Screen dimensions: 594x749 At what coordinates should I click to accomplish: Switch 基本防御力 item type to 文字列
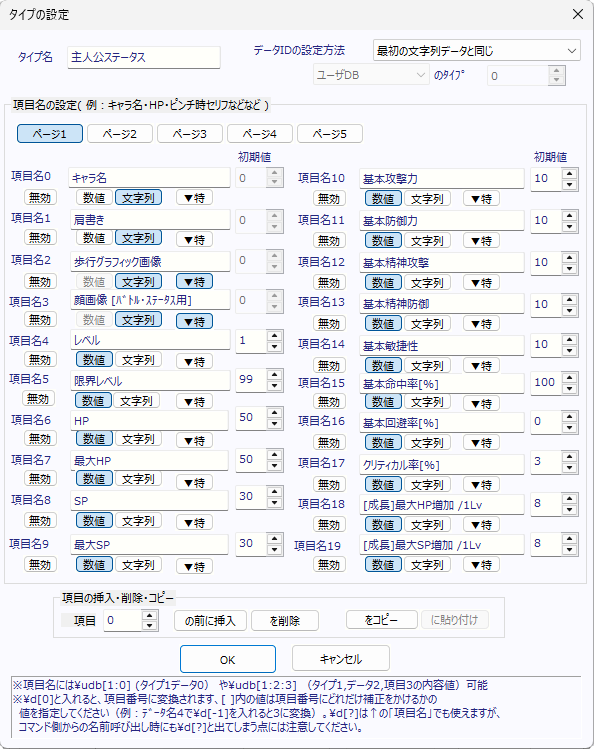click(x=427, y=241)
